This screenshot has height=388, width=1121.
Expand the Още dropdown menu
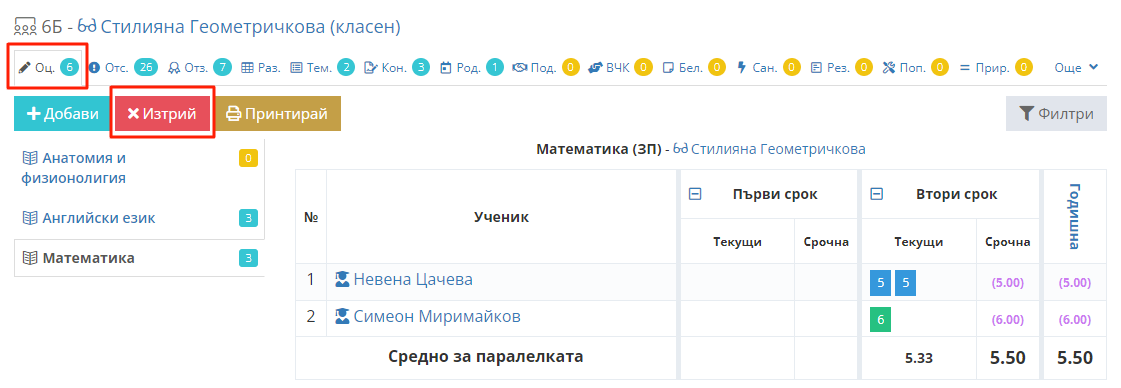coord(1076,68)
